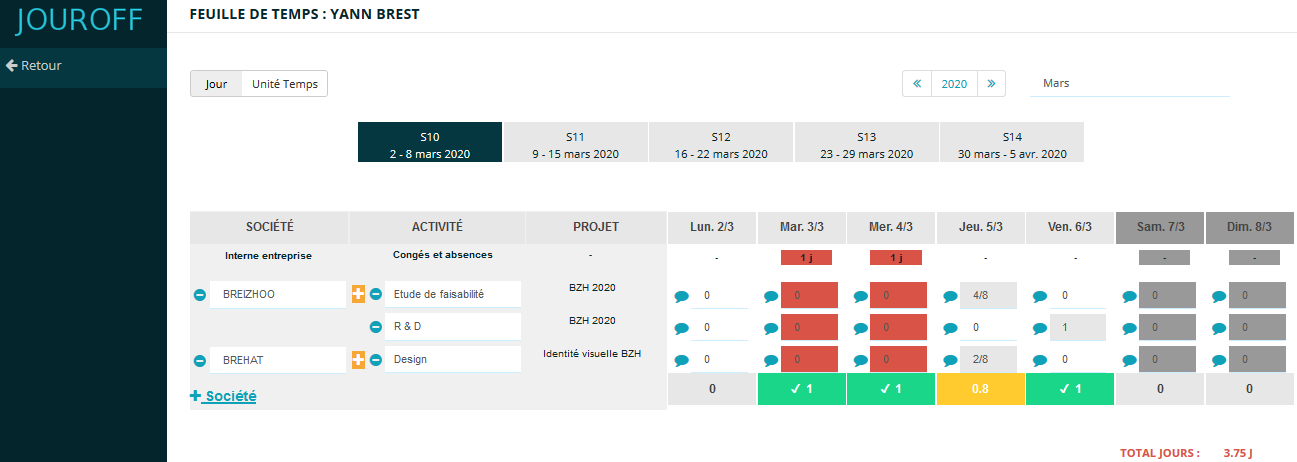Open comment bubble for R & D Friday
Screen dimensions: 1297x462
[x=1038, y=328]
